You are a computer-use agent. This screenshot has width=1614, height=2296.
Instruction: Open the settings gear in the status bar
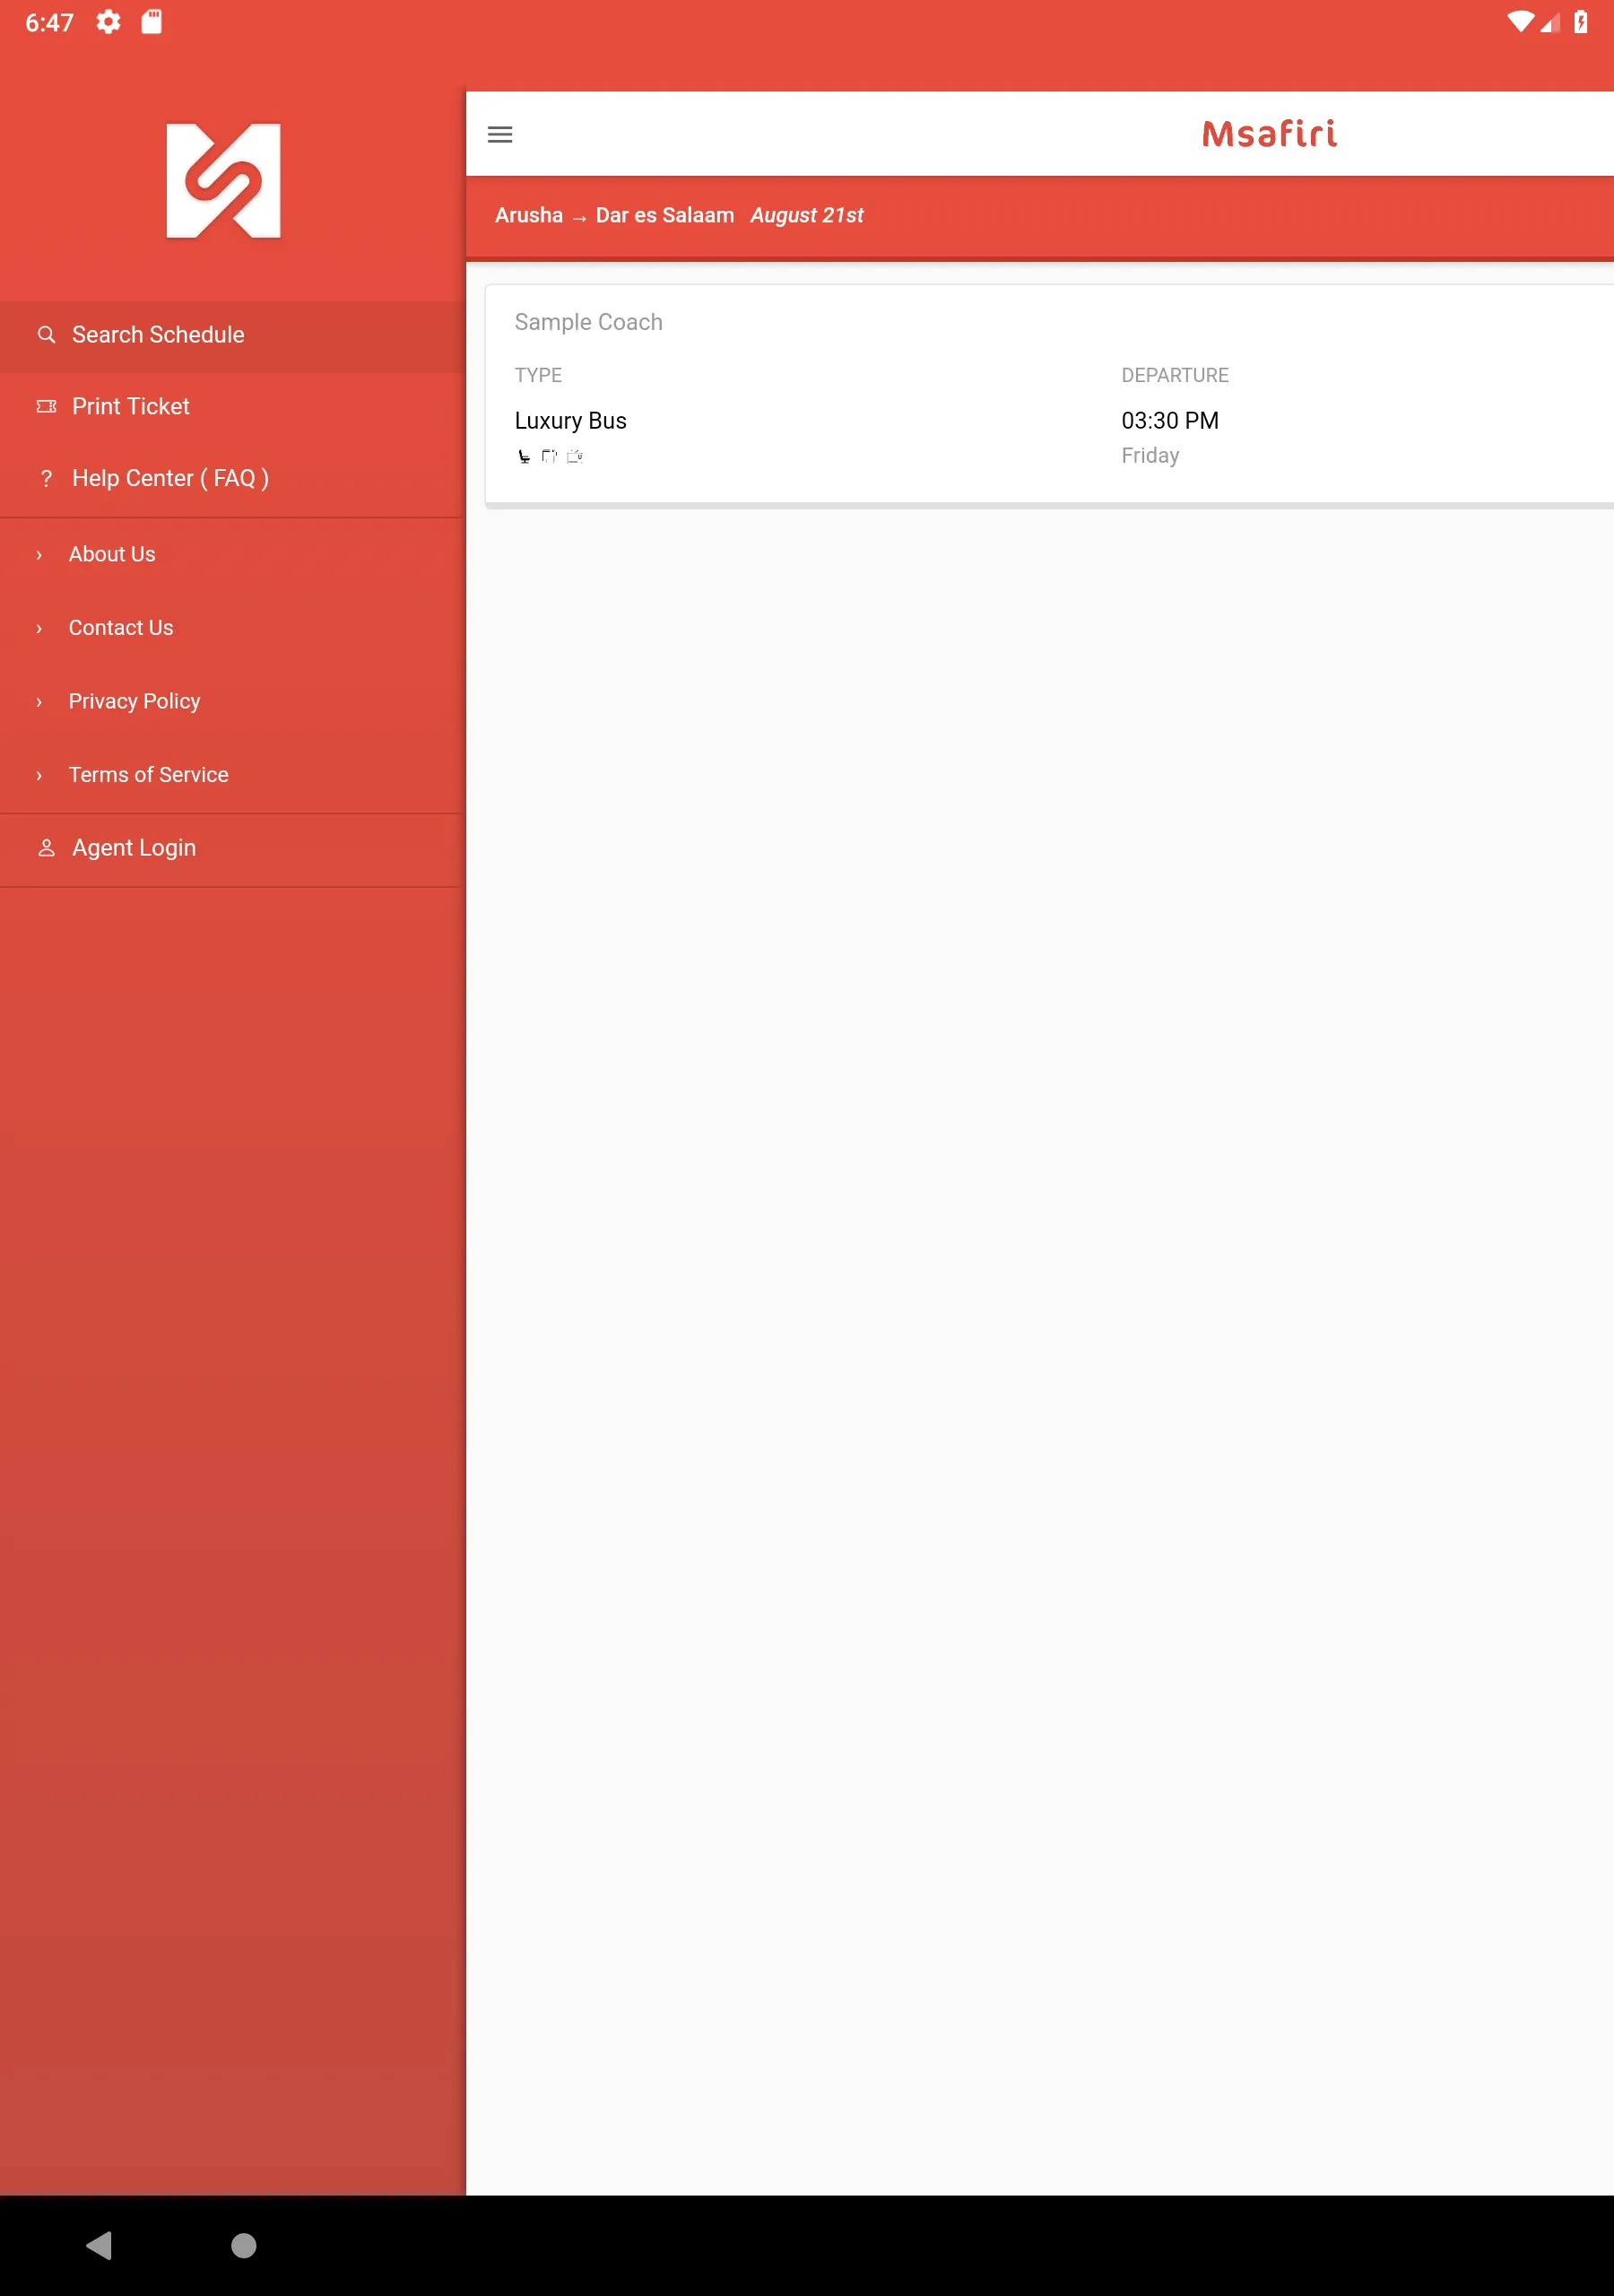[108, 22]
